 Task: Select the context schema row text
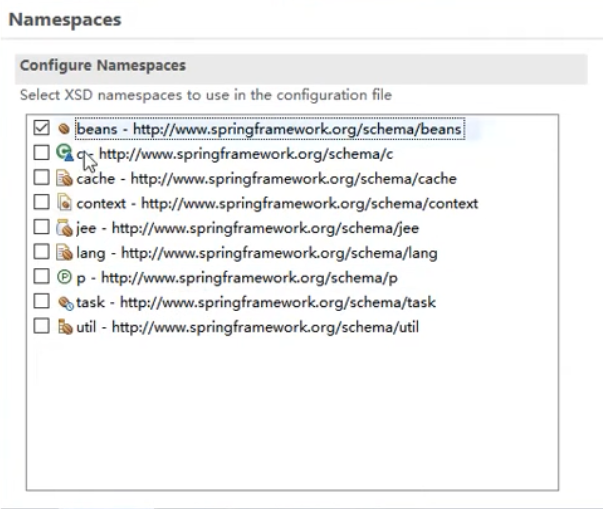[x=277, y=203]
